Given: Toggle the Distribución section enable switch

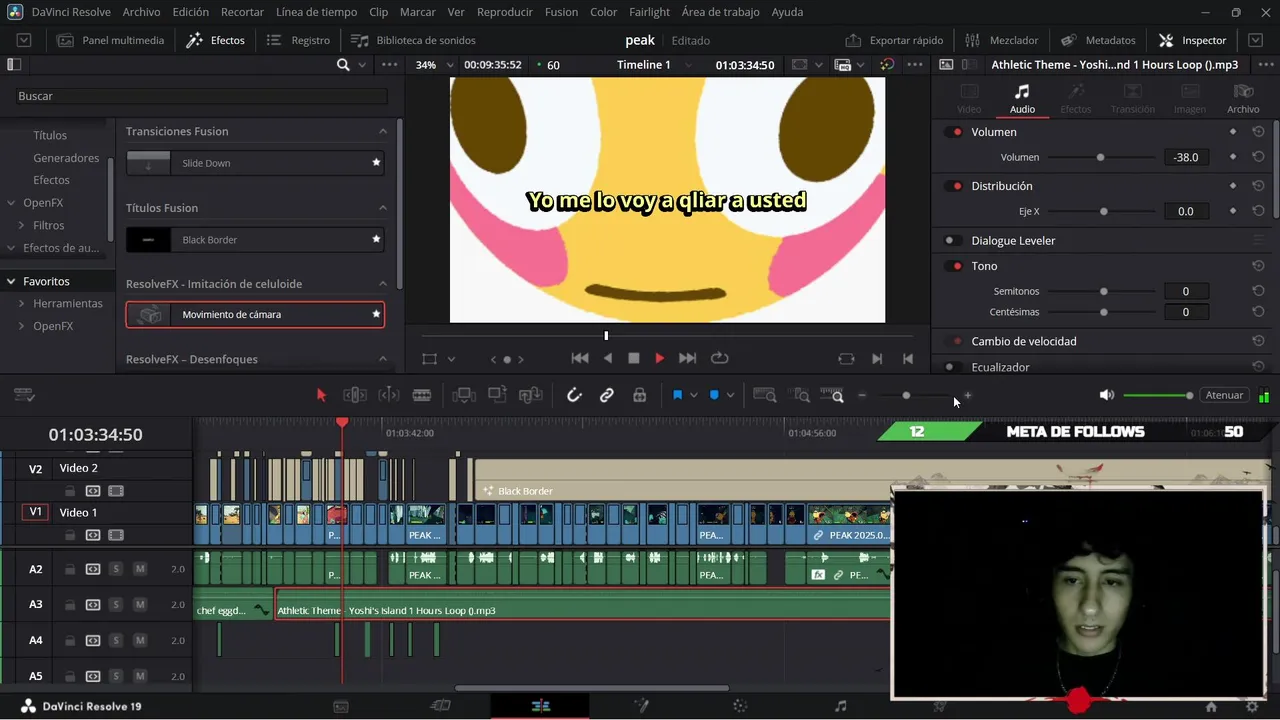Looking at the screenshot, I should pos(954,186).
